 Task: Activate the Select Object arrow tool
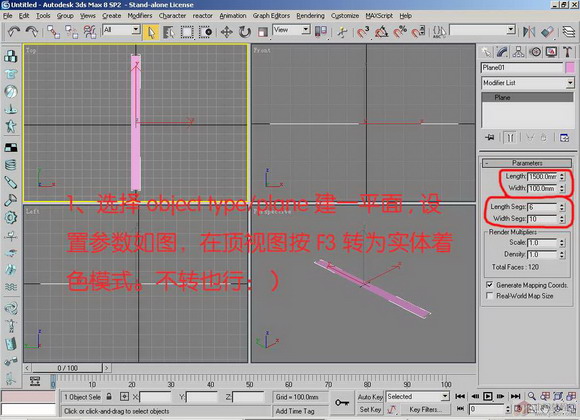(x=151, y=32)
